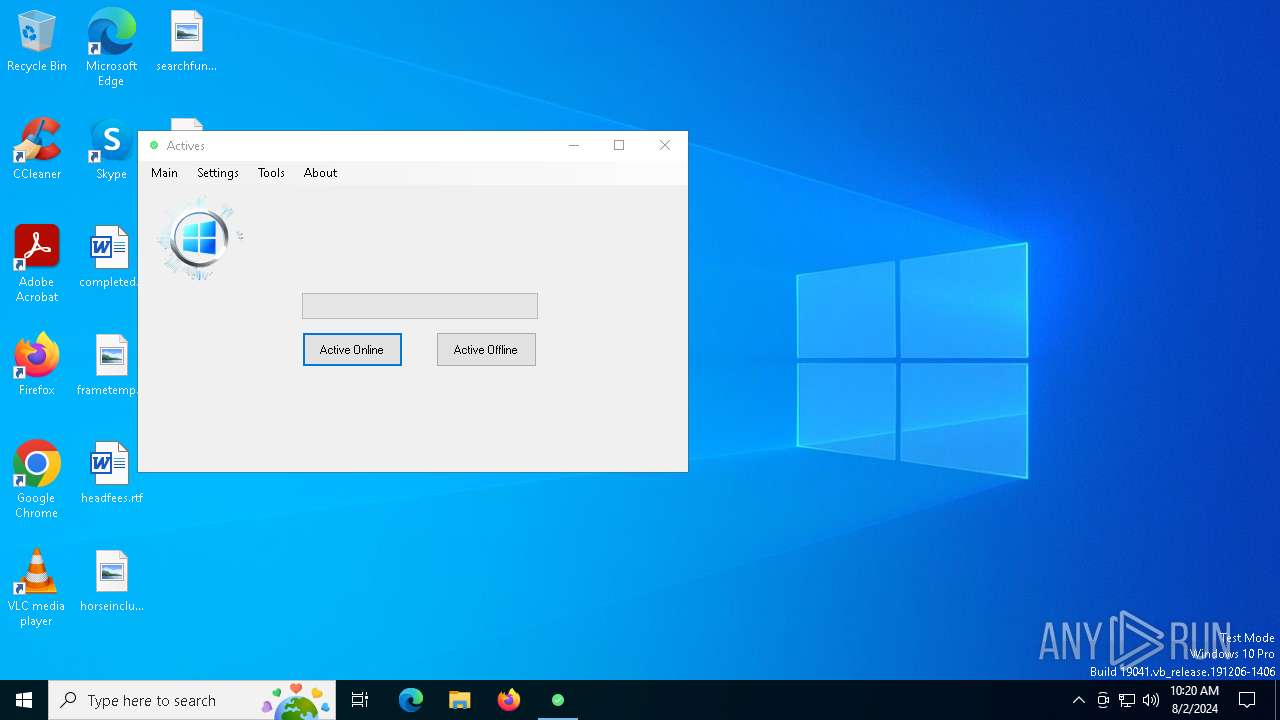Image resolution: width=1280 pixels, height=720 pixels.
Task: Select the Recycle Bin desktop icon
Action: (37, 42)
